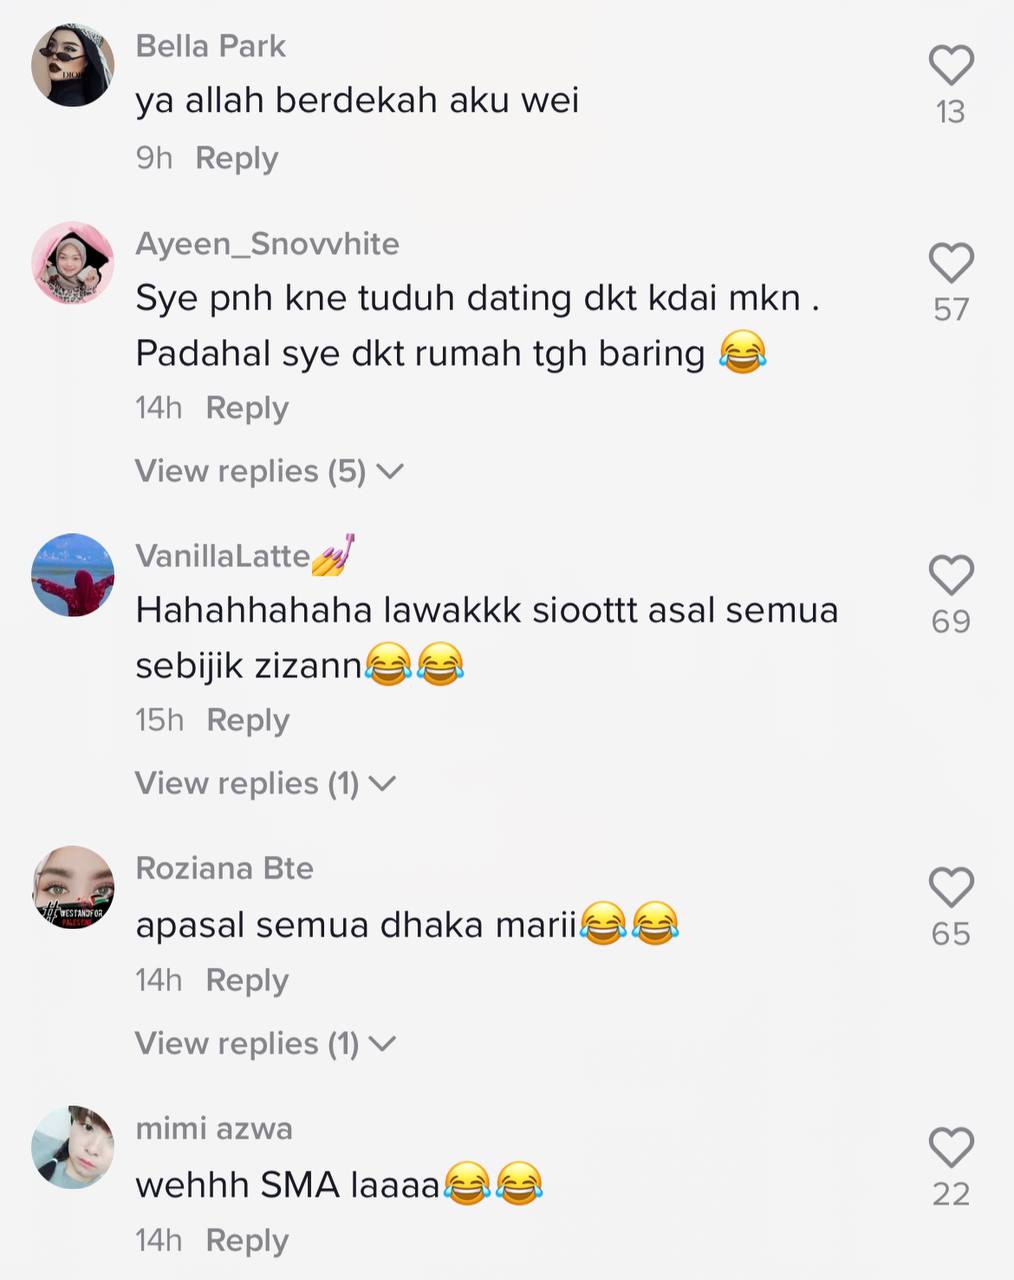Open mimi azwa's avatar

pos(73,1147)
